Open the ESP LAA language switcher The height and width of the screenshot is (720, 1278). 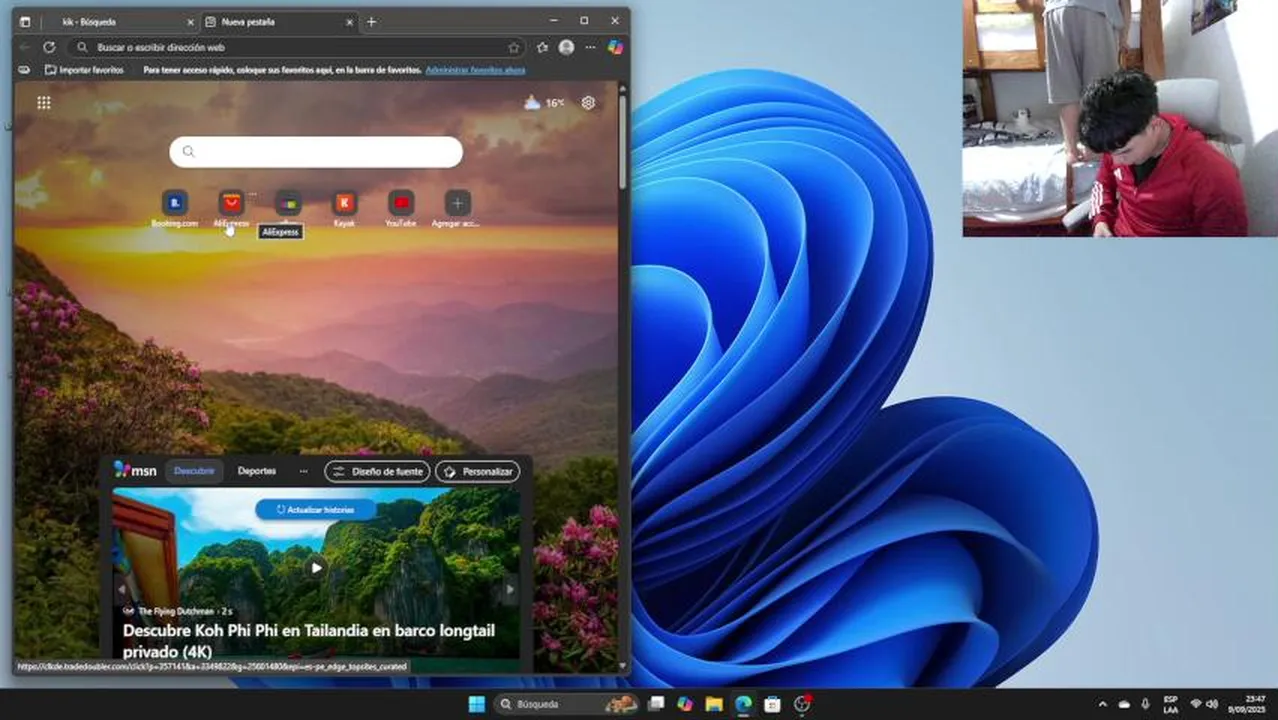click(x=1171, y=704)
